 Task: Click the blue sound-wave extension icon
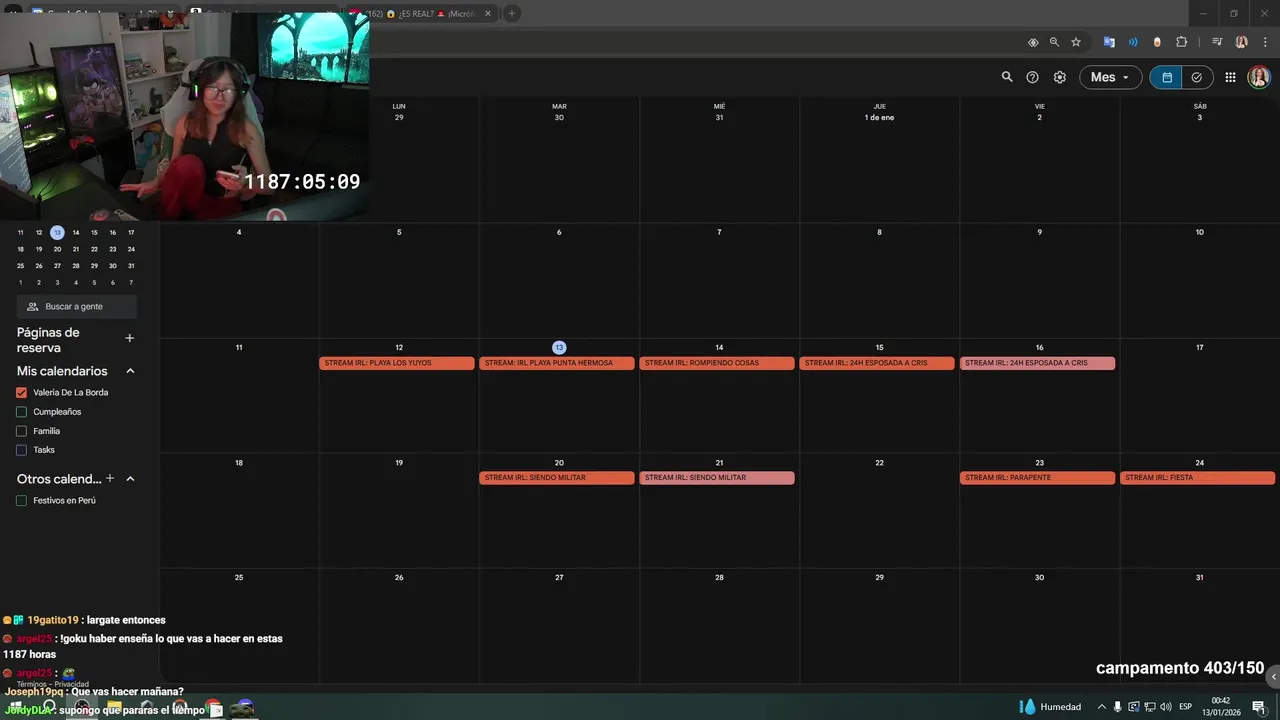1133,42
